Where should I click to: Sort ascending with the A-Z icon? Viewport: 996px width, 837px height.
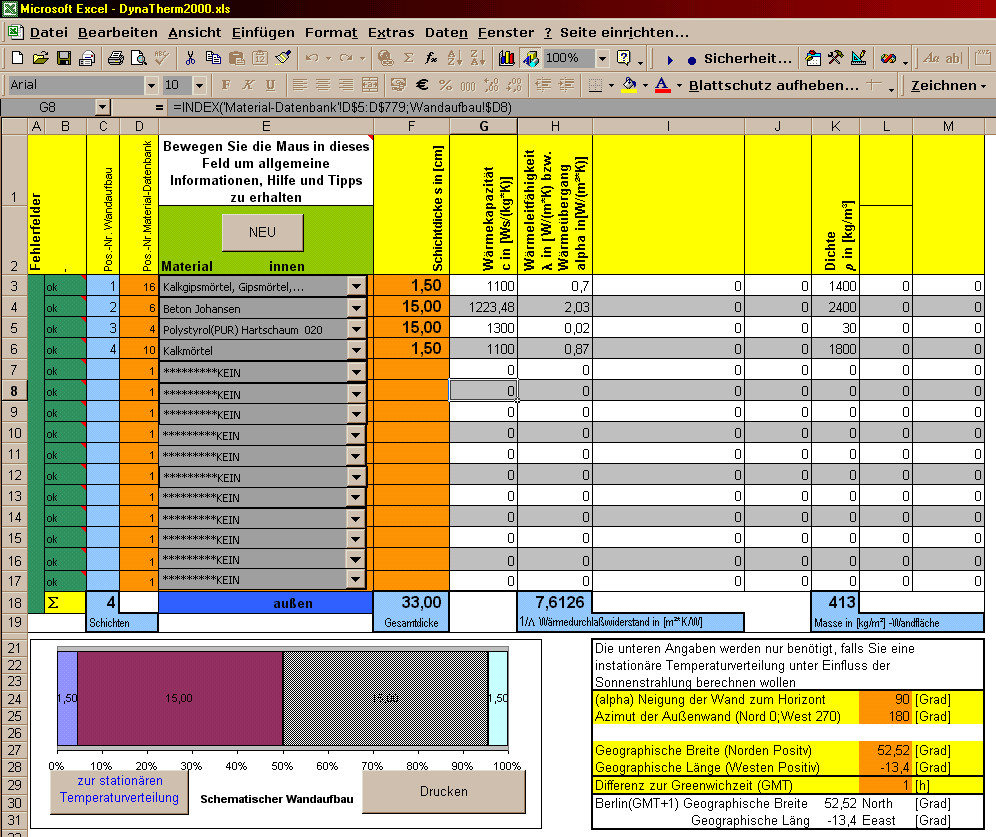click(454, 58)
